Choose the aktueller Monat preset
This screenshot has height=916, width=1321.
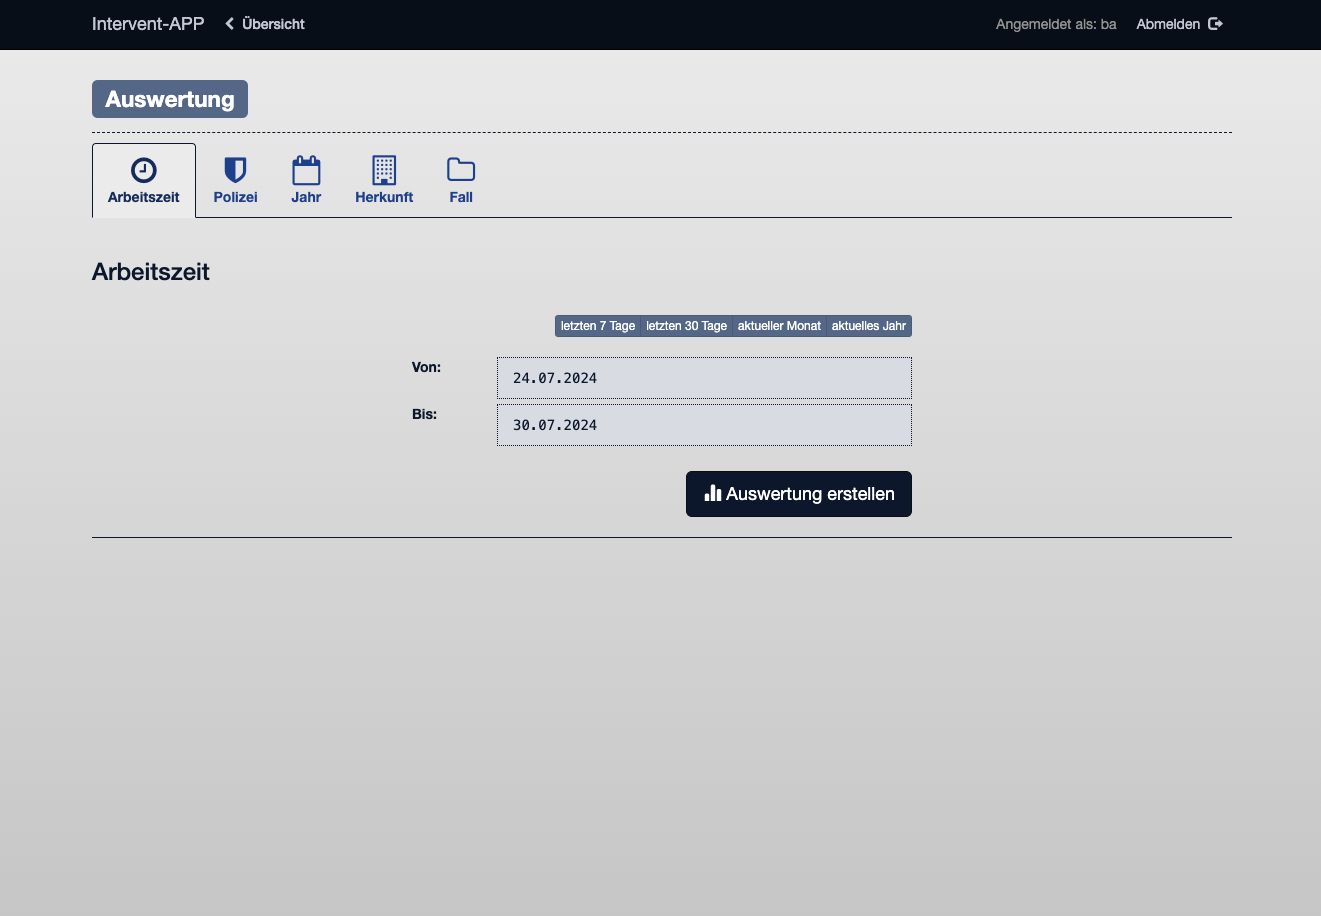[779, 326]
